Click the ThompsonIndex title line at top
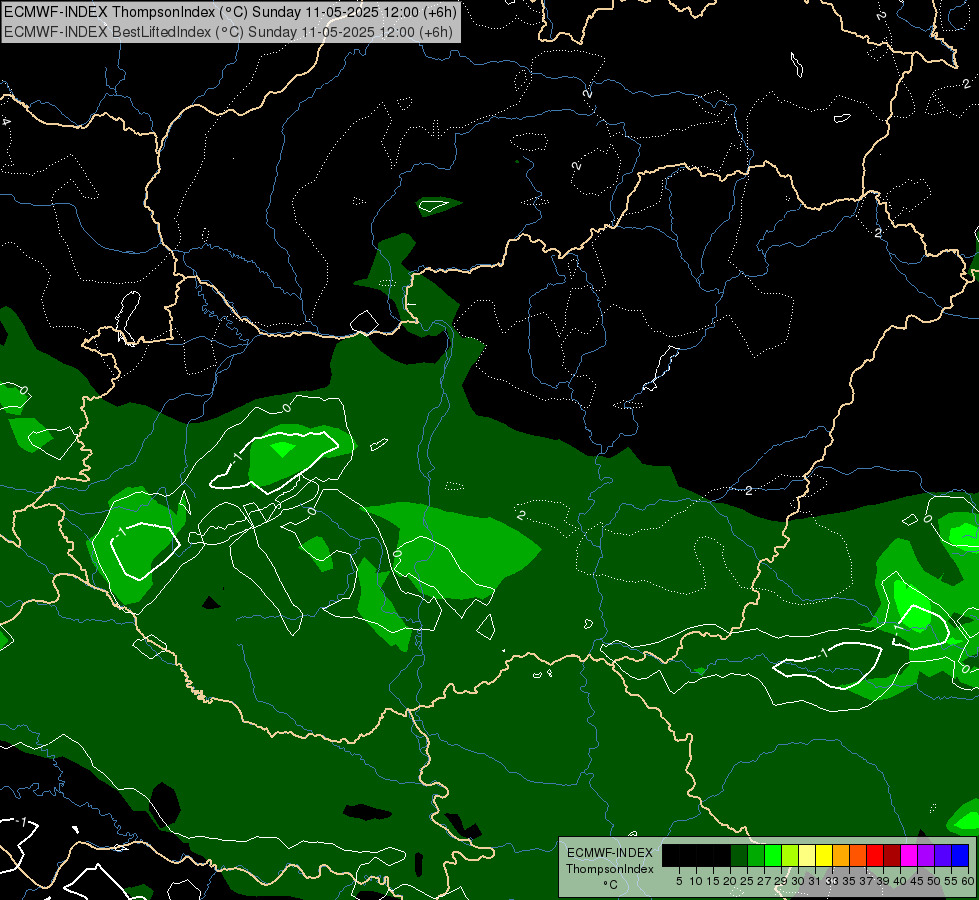979x900 pixels. [230, 12]
